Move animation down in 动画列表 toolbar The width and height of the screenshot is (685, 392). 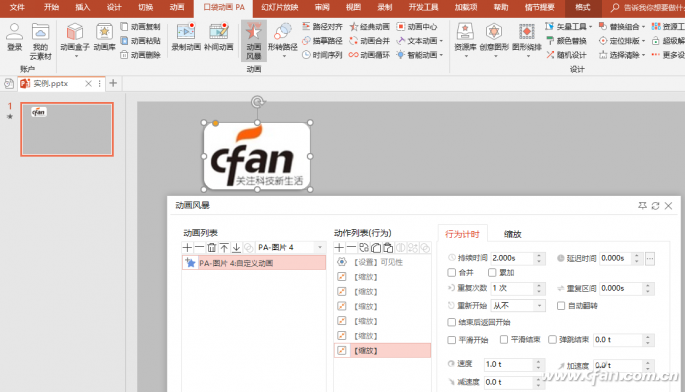pos(236,248)
